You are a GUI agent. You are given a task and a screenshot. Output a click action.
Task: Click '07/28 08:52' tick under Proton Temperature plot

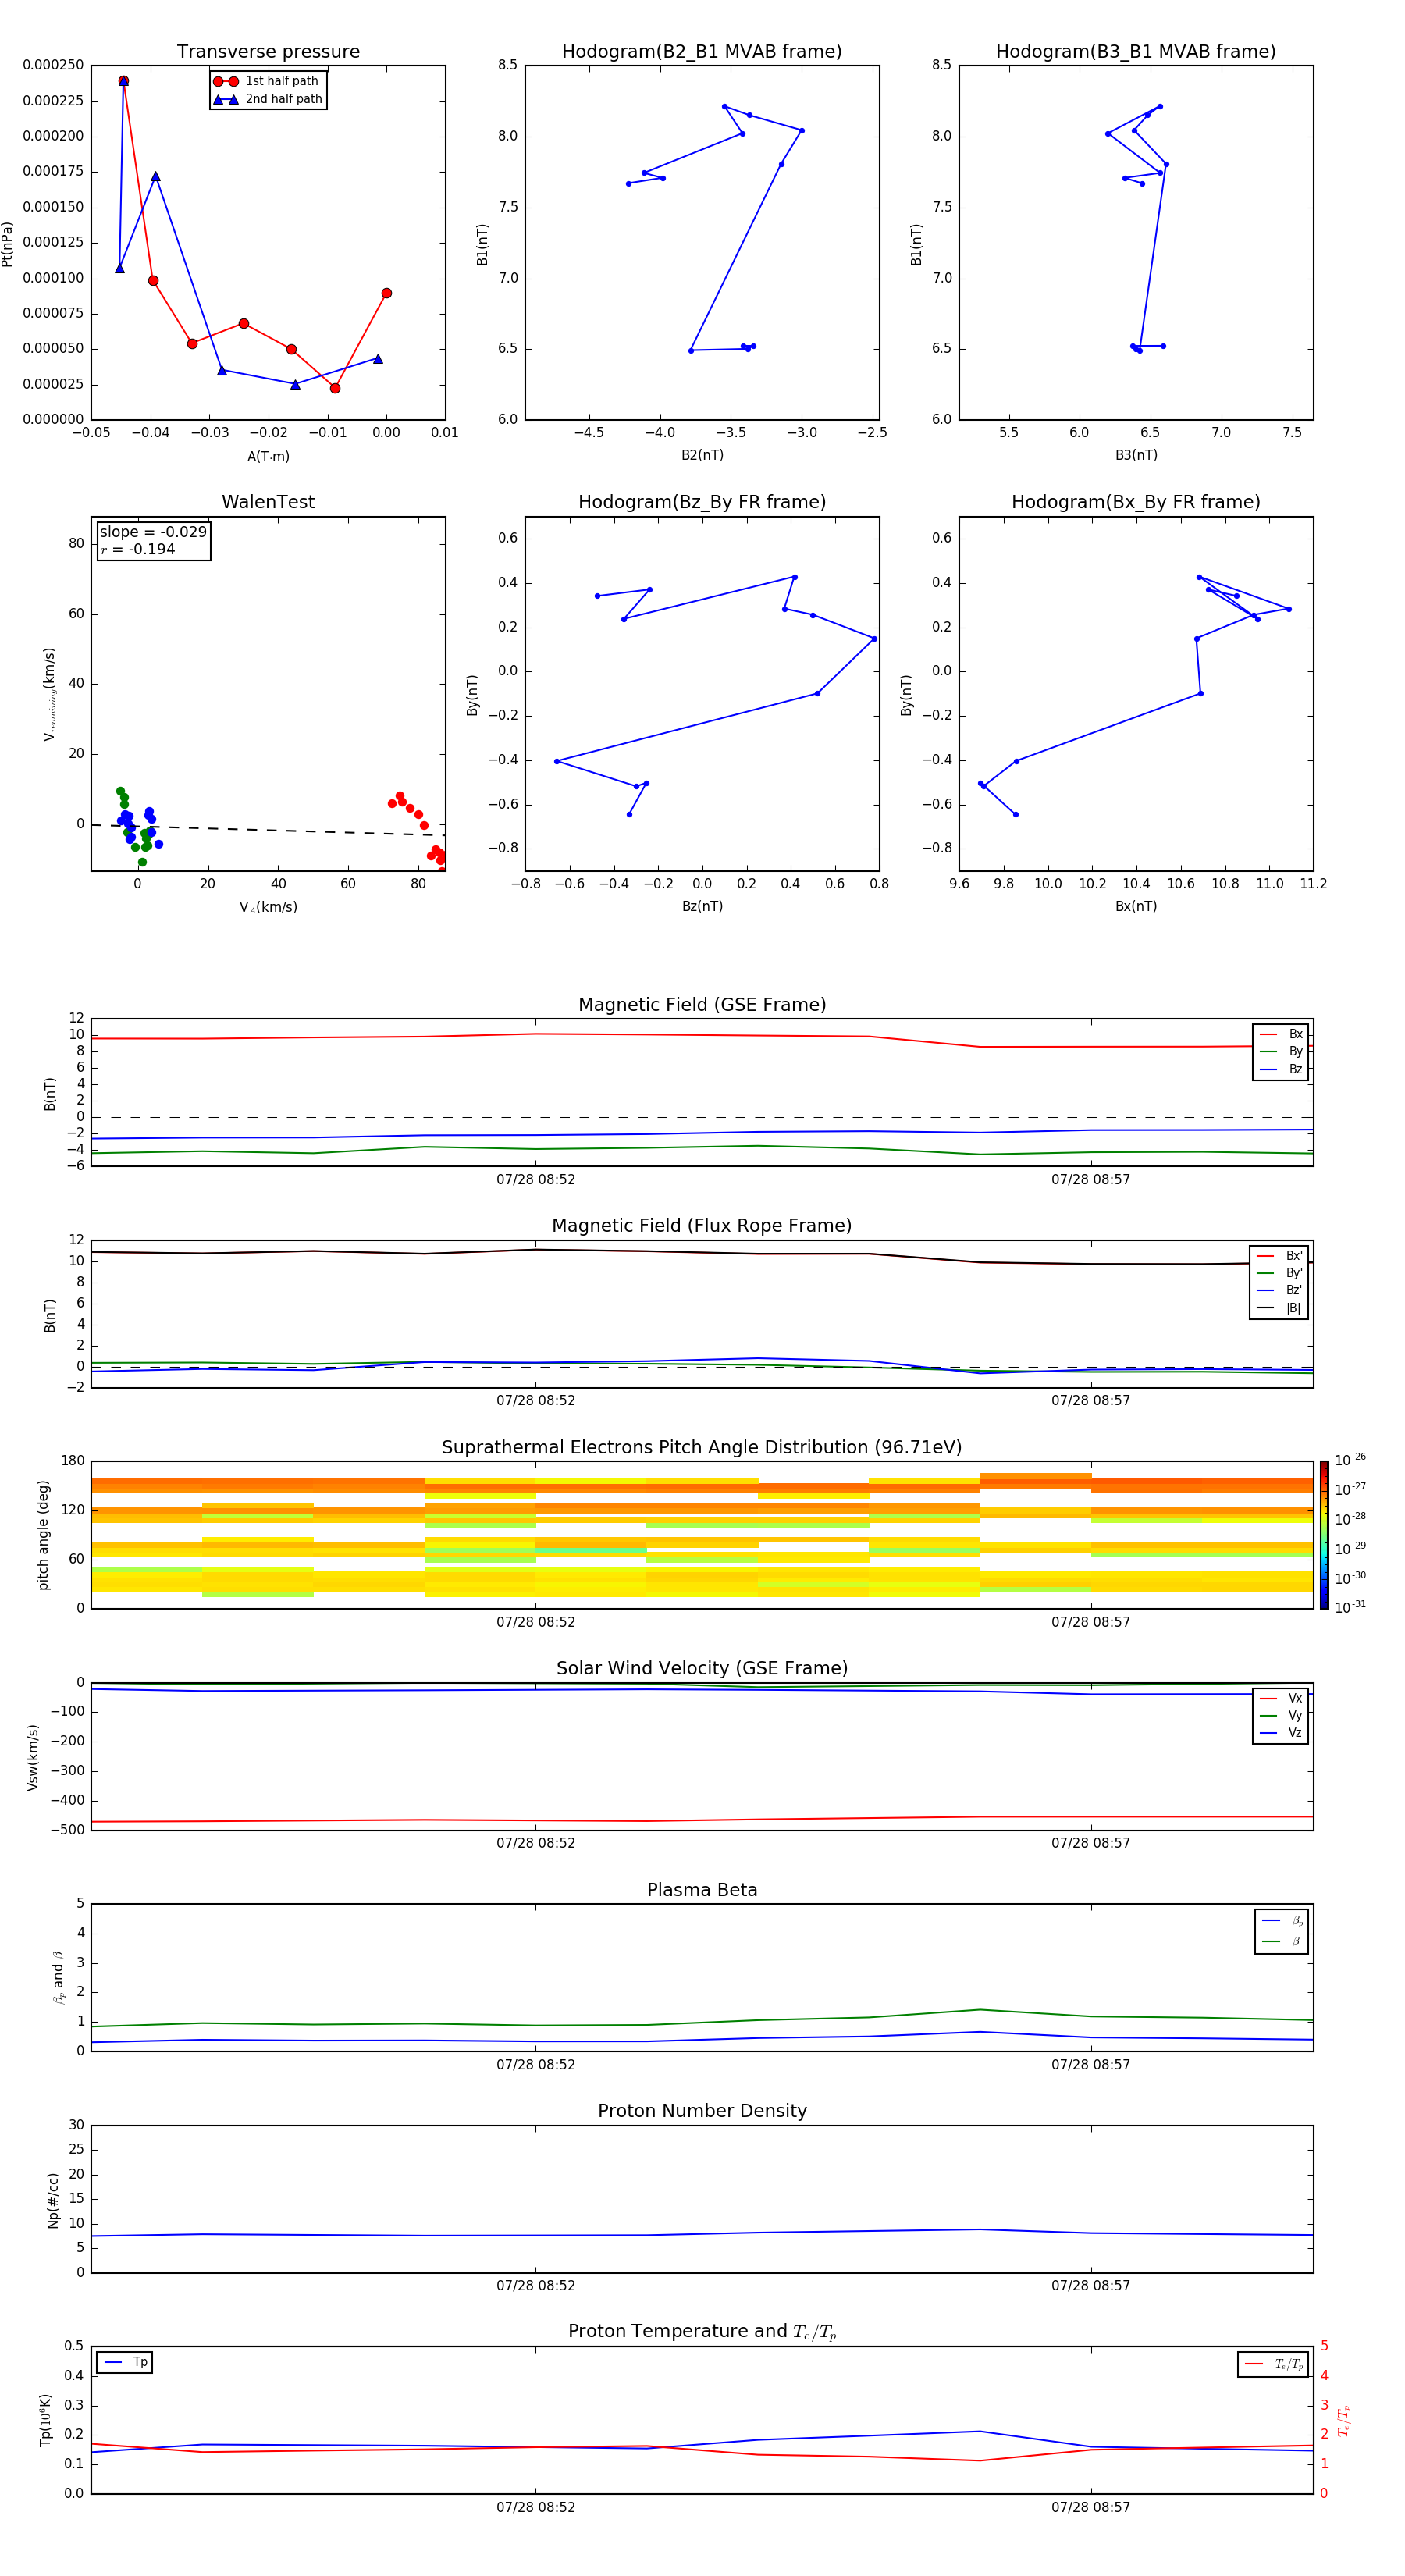click(x=536, y=2508)
